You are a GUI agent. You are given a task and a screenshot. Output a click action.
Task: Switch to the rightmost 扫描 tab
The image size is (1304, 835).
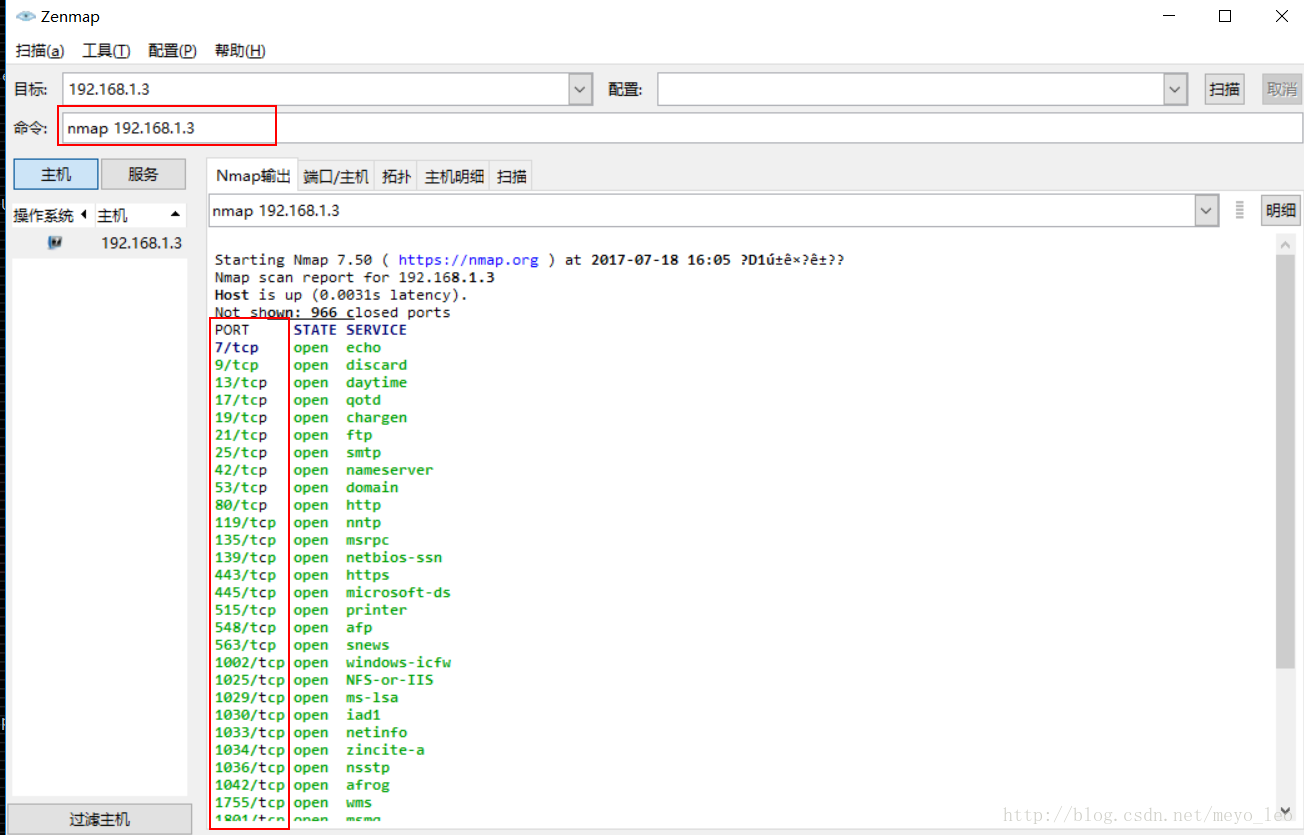512,176
